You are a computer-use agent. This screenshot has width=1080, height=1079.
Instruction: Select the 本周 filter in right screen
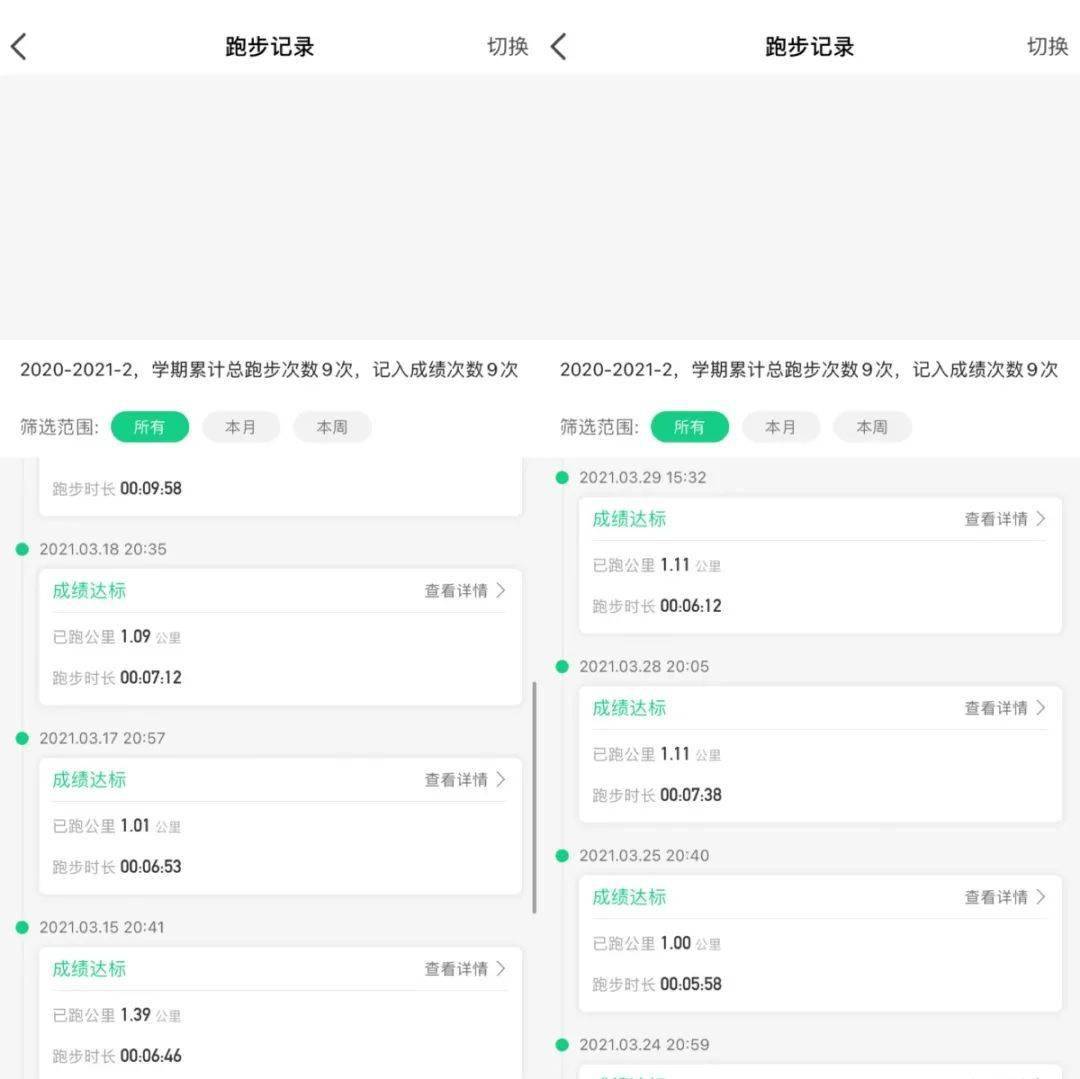point(873,427)
